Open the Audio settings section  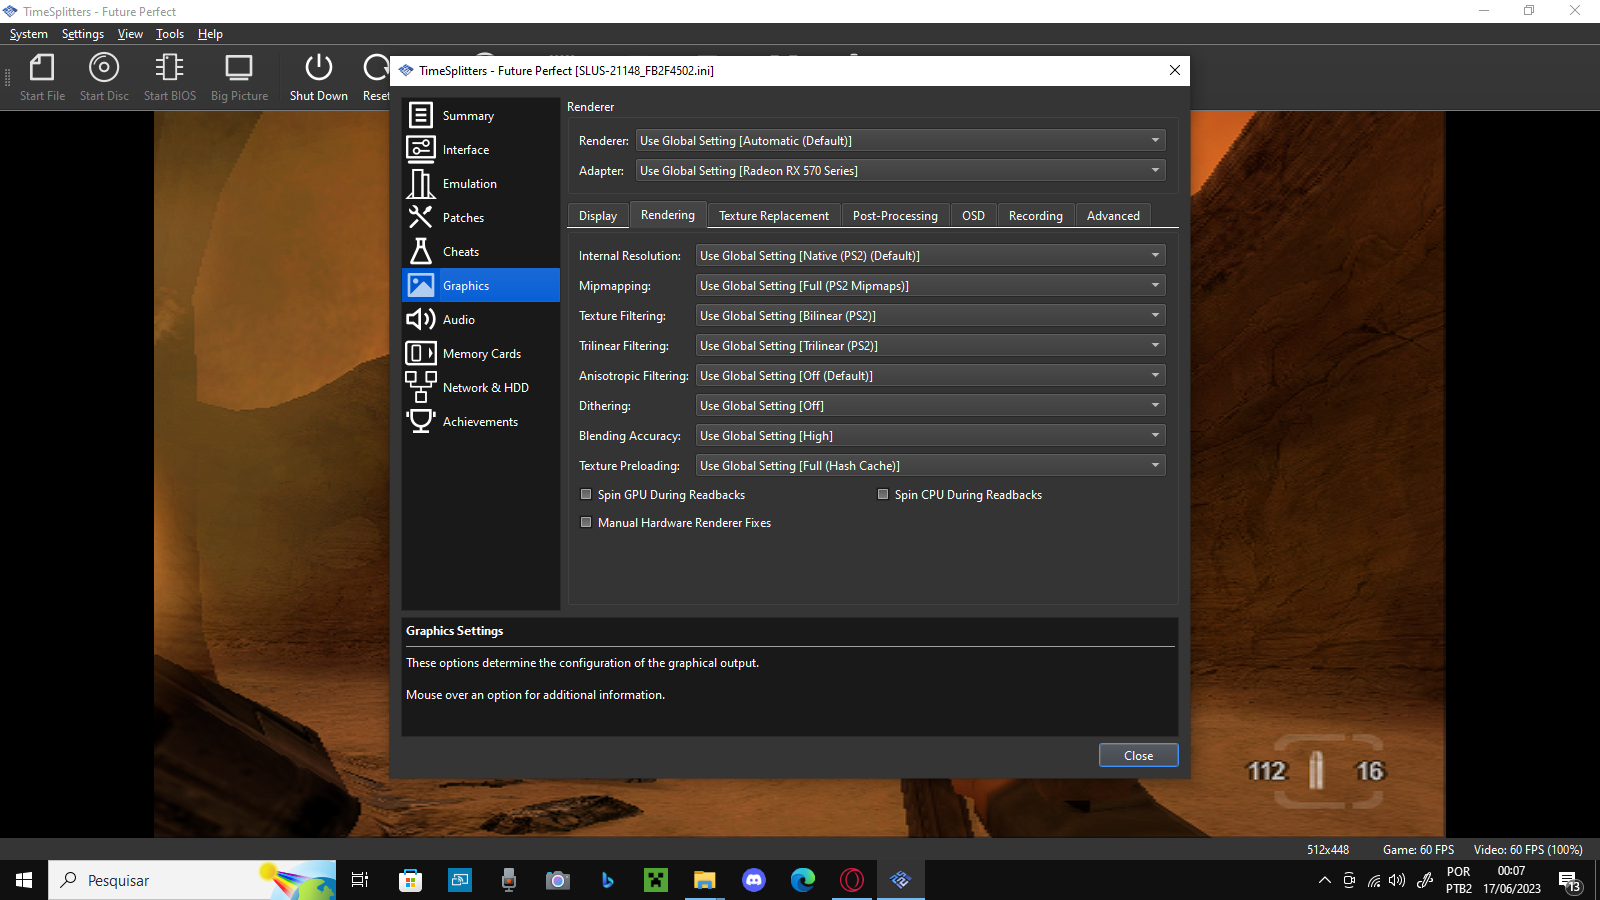(x=458, y=319)
